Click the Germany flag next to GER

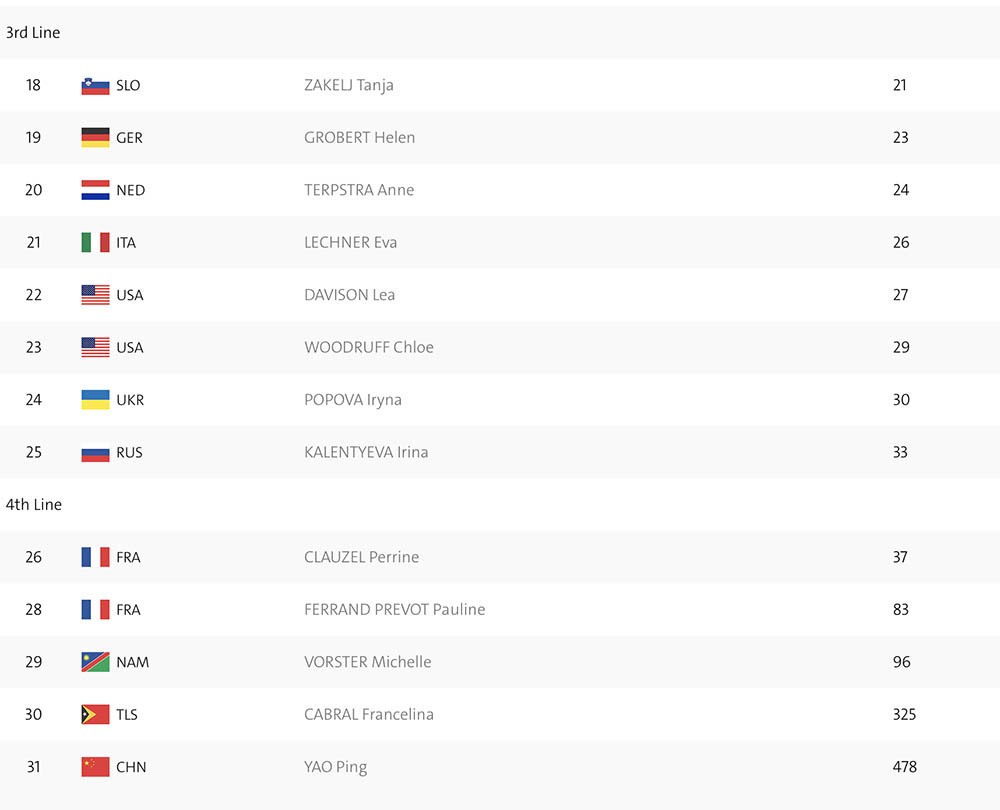[x=95, y=138]
